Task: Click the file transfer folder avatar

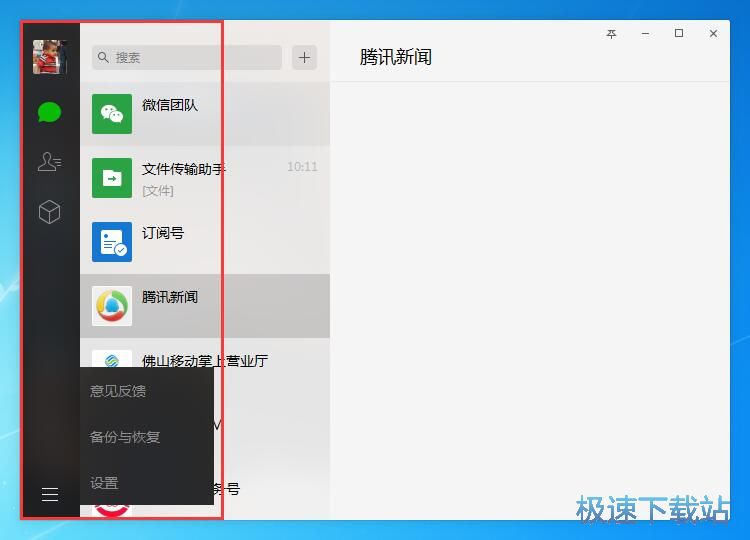Action: coord(112,178)
